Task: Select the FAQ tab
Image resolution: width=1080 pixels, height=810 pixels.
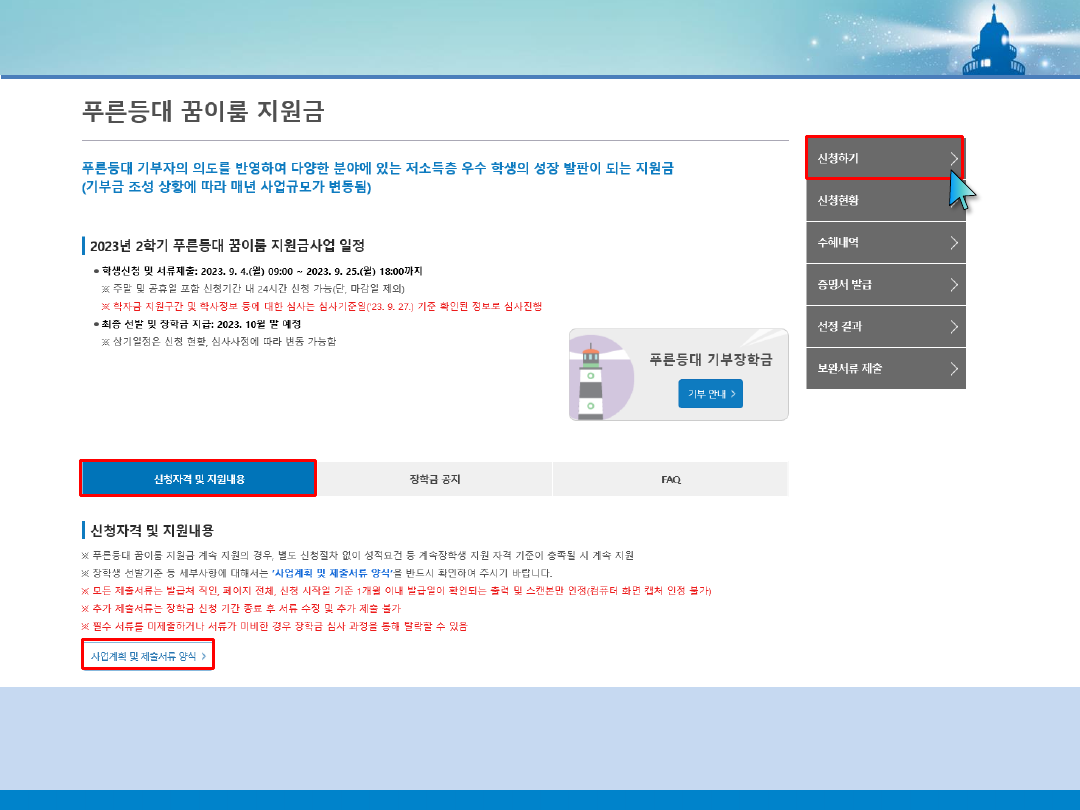Action: click(x=670, y=479)
